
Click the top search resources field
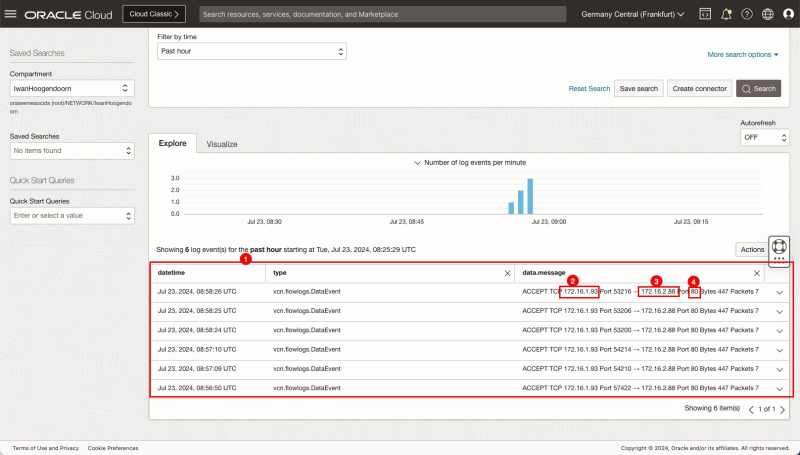pyautogui.click(x=380, y=15)
